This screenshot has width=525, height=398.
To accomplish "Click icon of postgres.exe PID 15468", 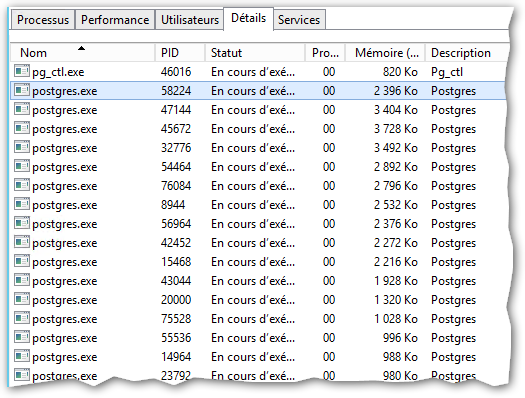I will (22, 261).
